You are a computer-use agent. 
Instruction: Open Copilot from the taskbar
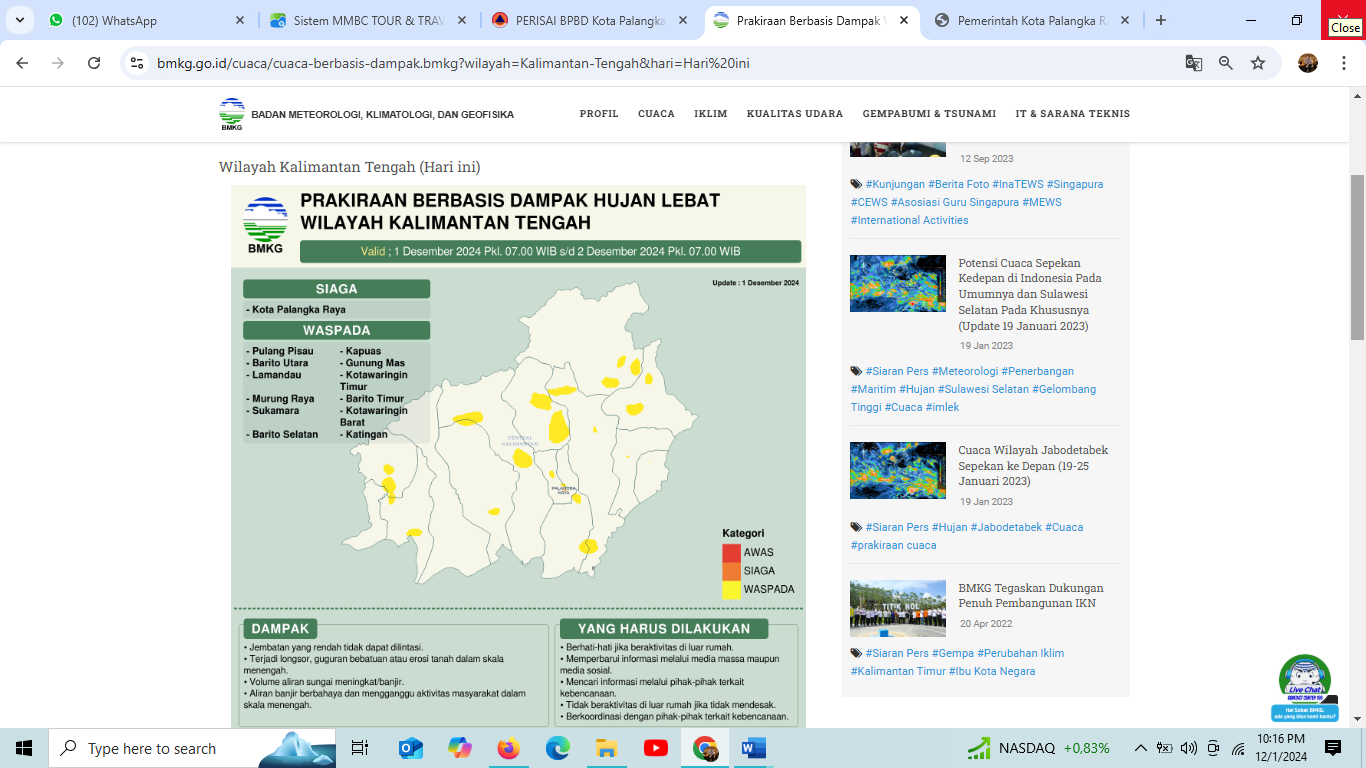(x=460, y=748)
